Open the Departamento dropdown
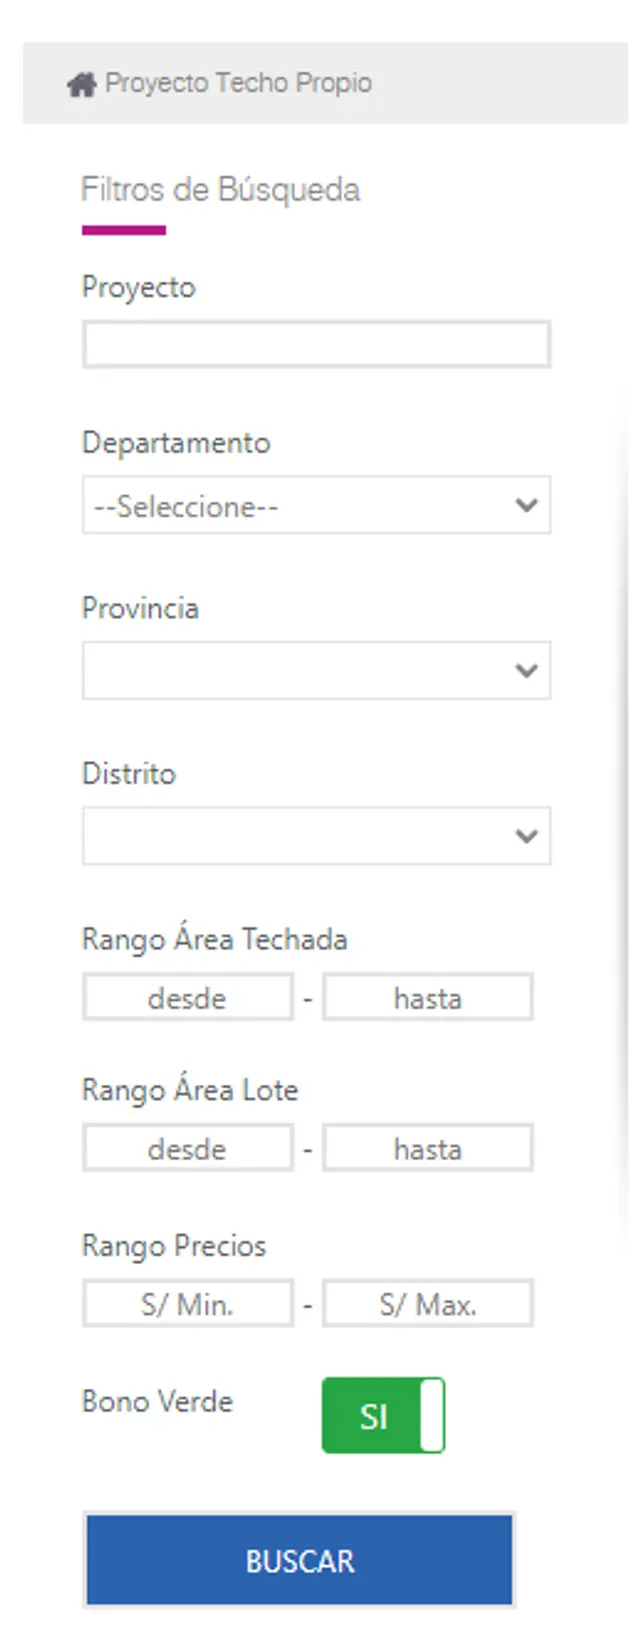 pyautogui.click(x=316, y=505)
